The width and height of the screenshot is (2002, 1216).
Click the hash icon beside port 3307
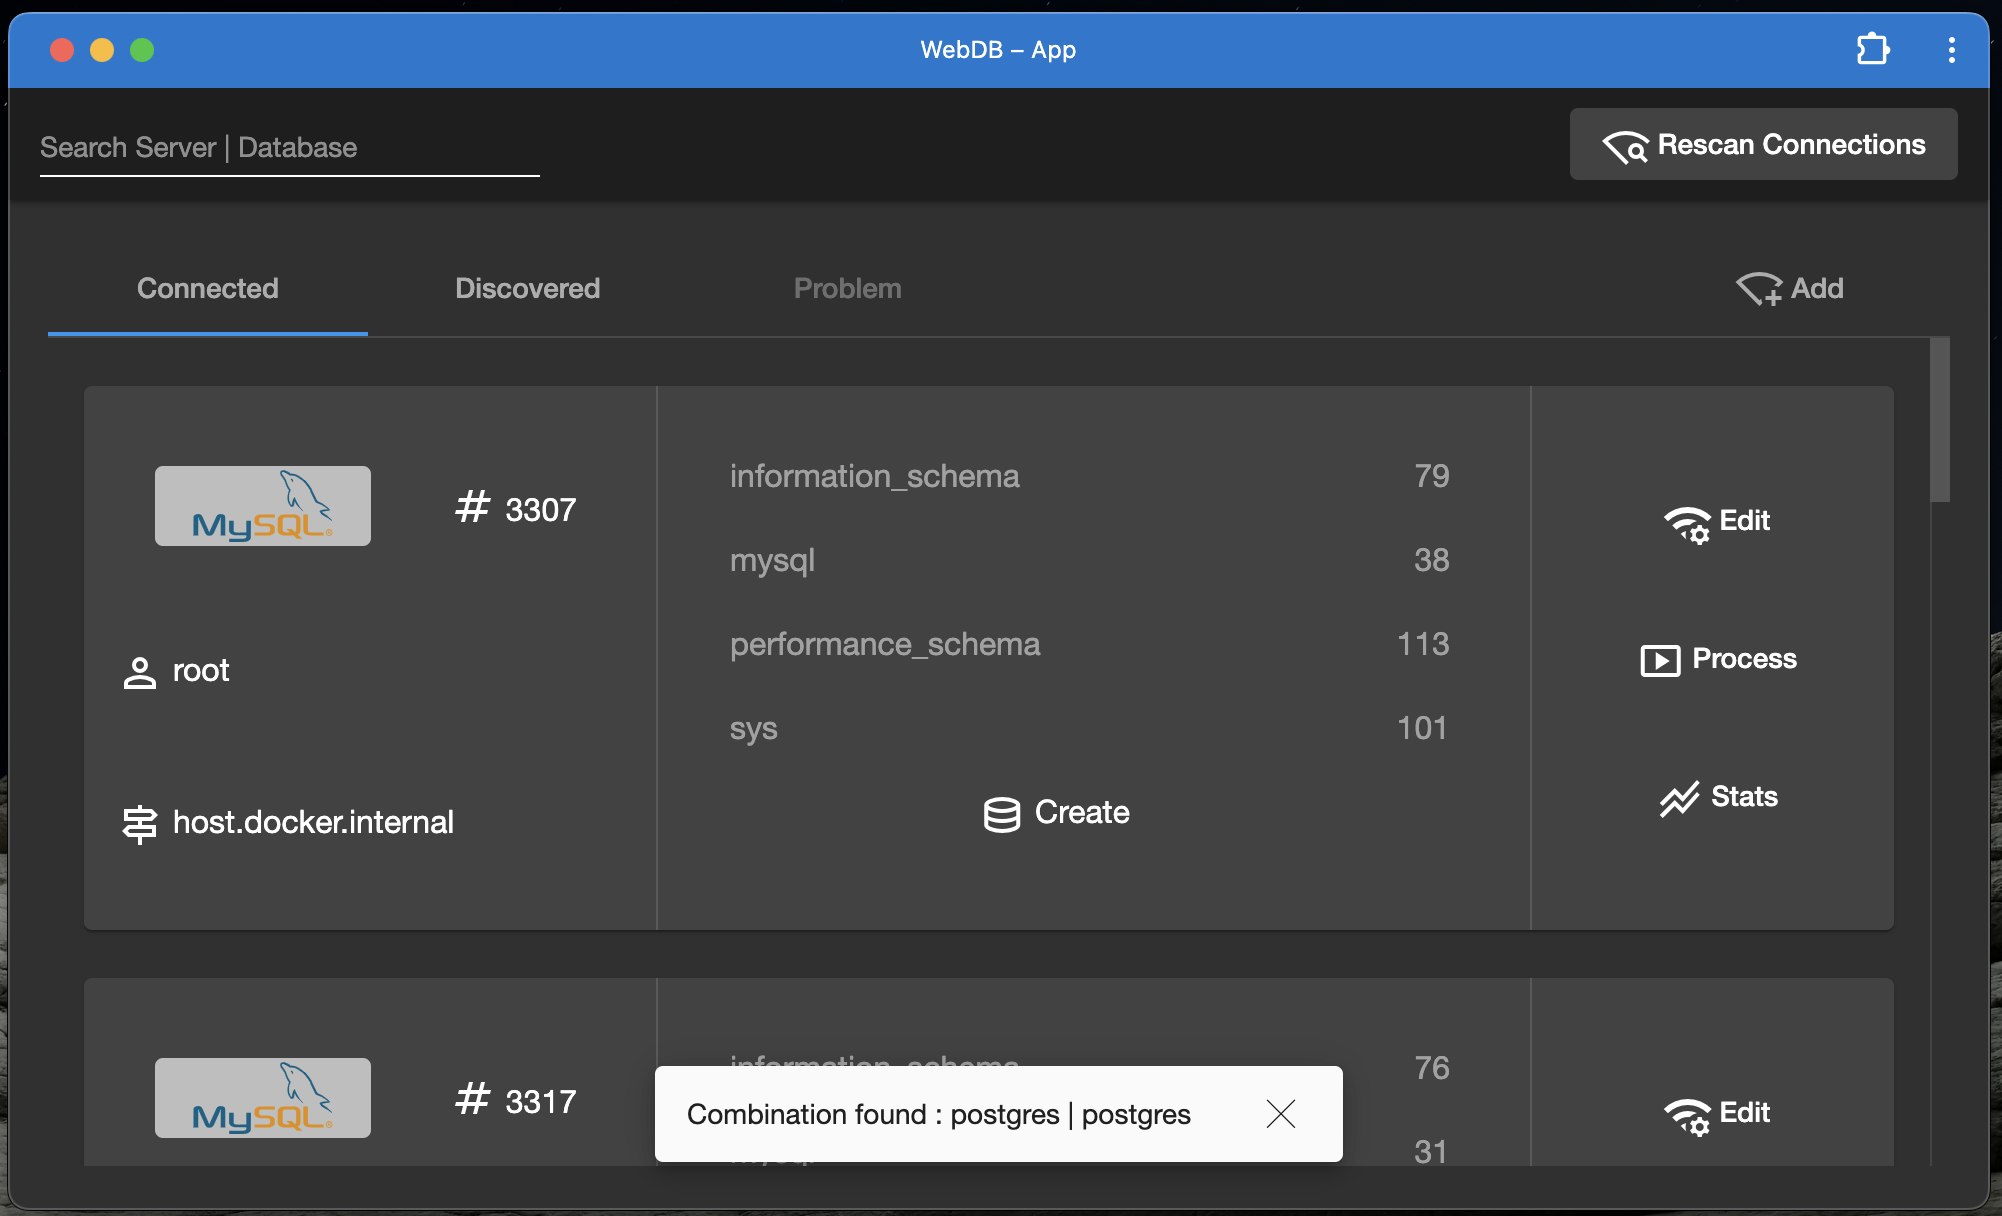(472, 507)
